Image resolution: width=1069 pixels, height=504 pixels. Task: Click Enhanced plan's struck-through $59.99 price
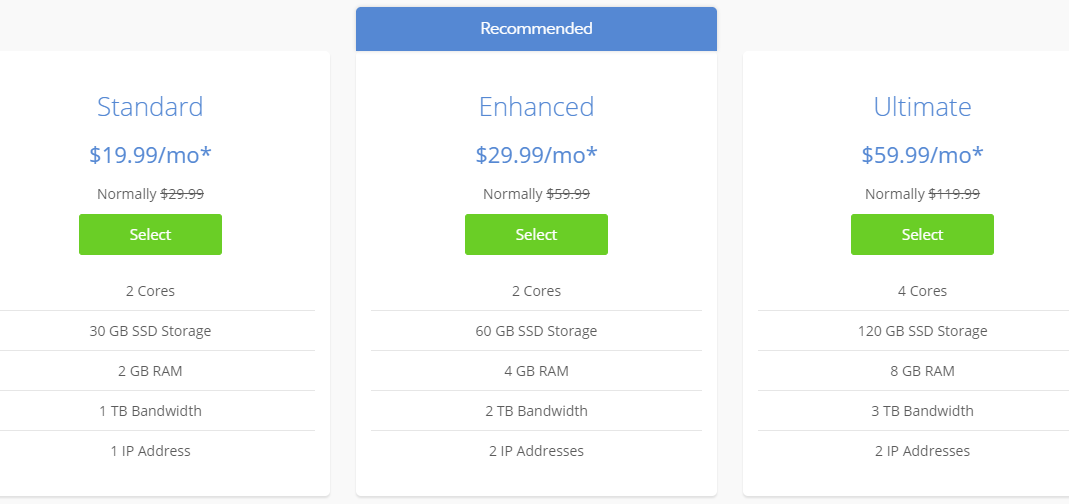click(568, 194)
